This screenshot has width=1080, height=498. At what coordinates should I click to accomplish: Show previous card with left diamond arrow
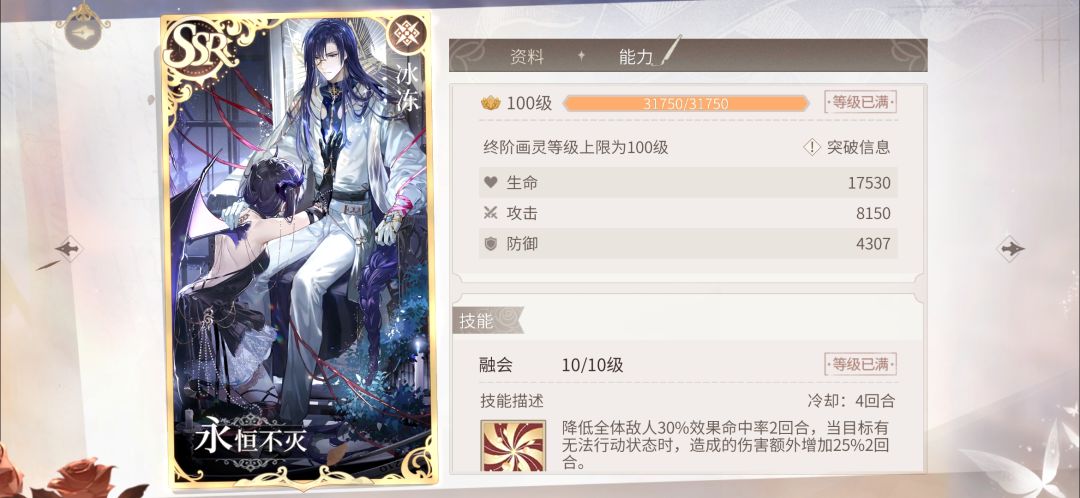pyautogui.click(x=69, y=248)
